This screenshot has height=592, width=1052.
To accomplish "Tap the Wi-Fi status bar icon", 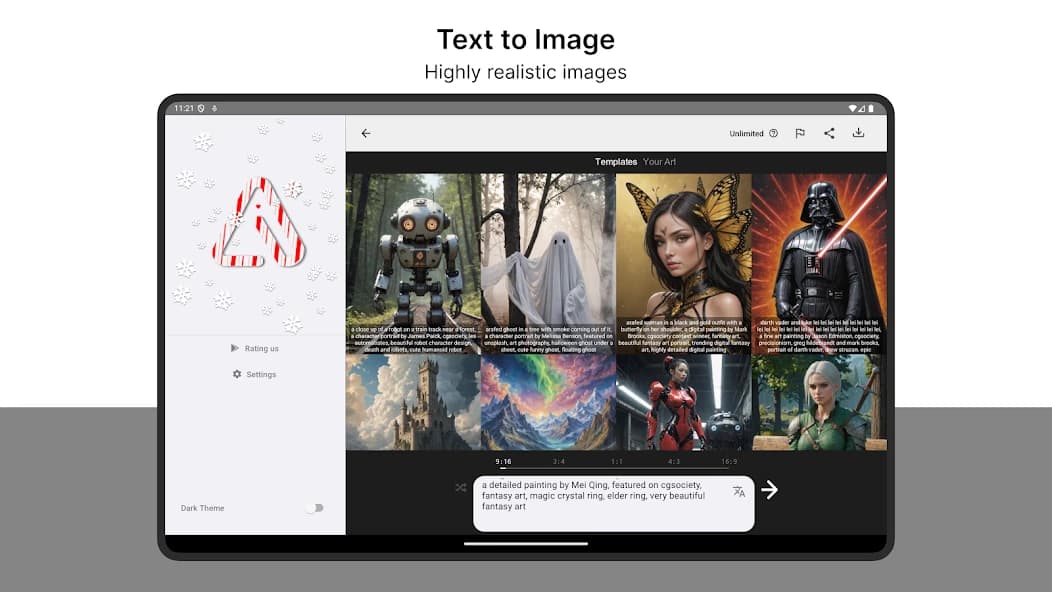I will (852, 108).
